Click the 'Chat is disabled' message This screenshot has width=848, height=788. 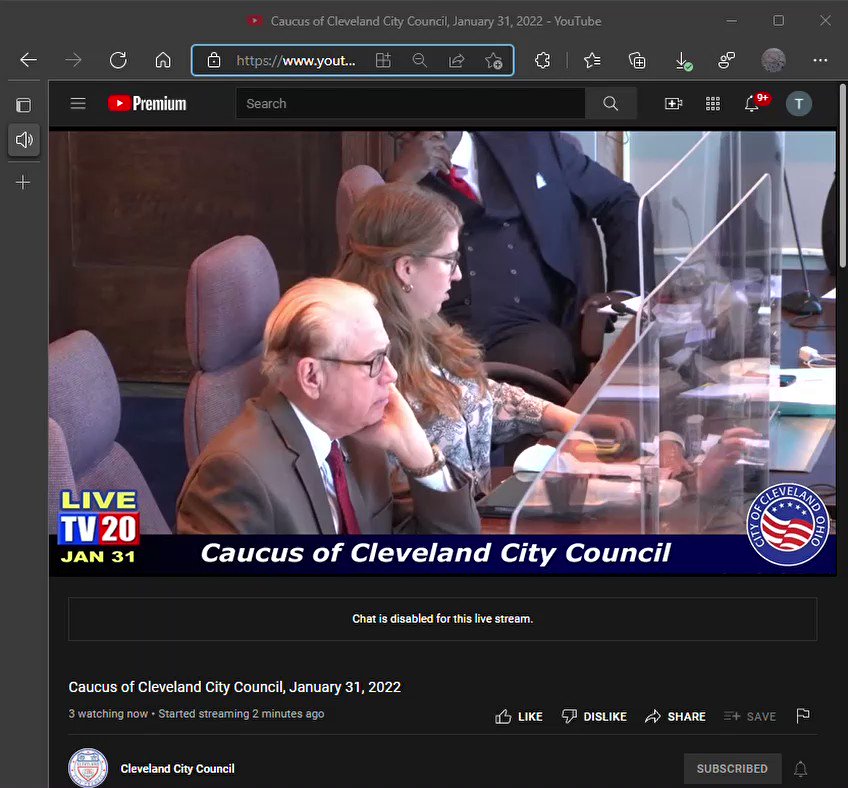pos(442,619)
